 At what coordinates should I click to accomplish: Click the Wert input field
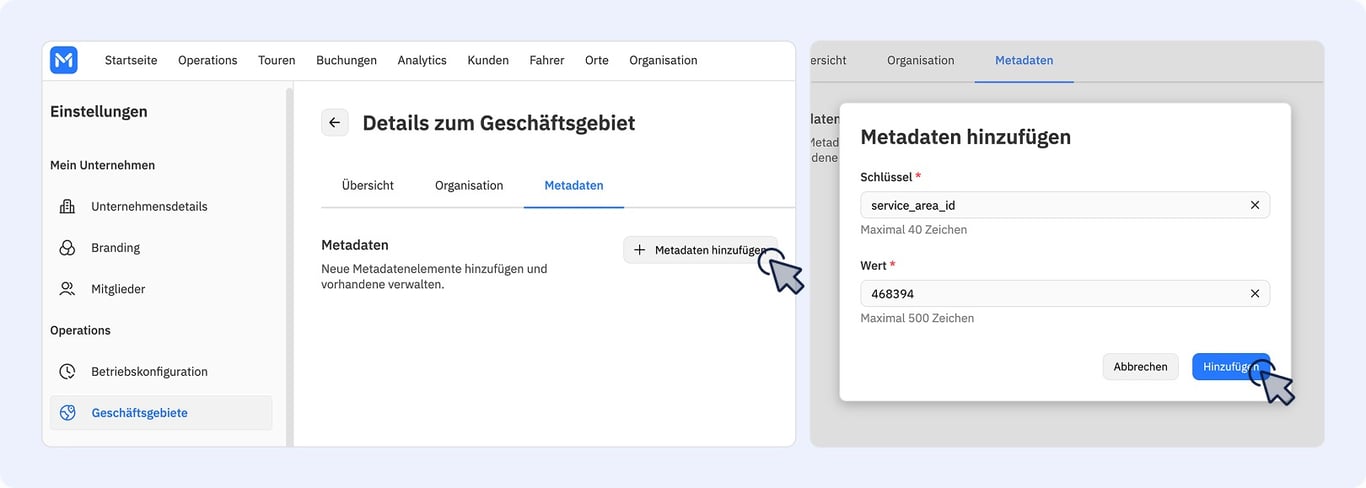click(1065, 294)
